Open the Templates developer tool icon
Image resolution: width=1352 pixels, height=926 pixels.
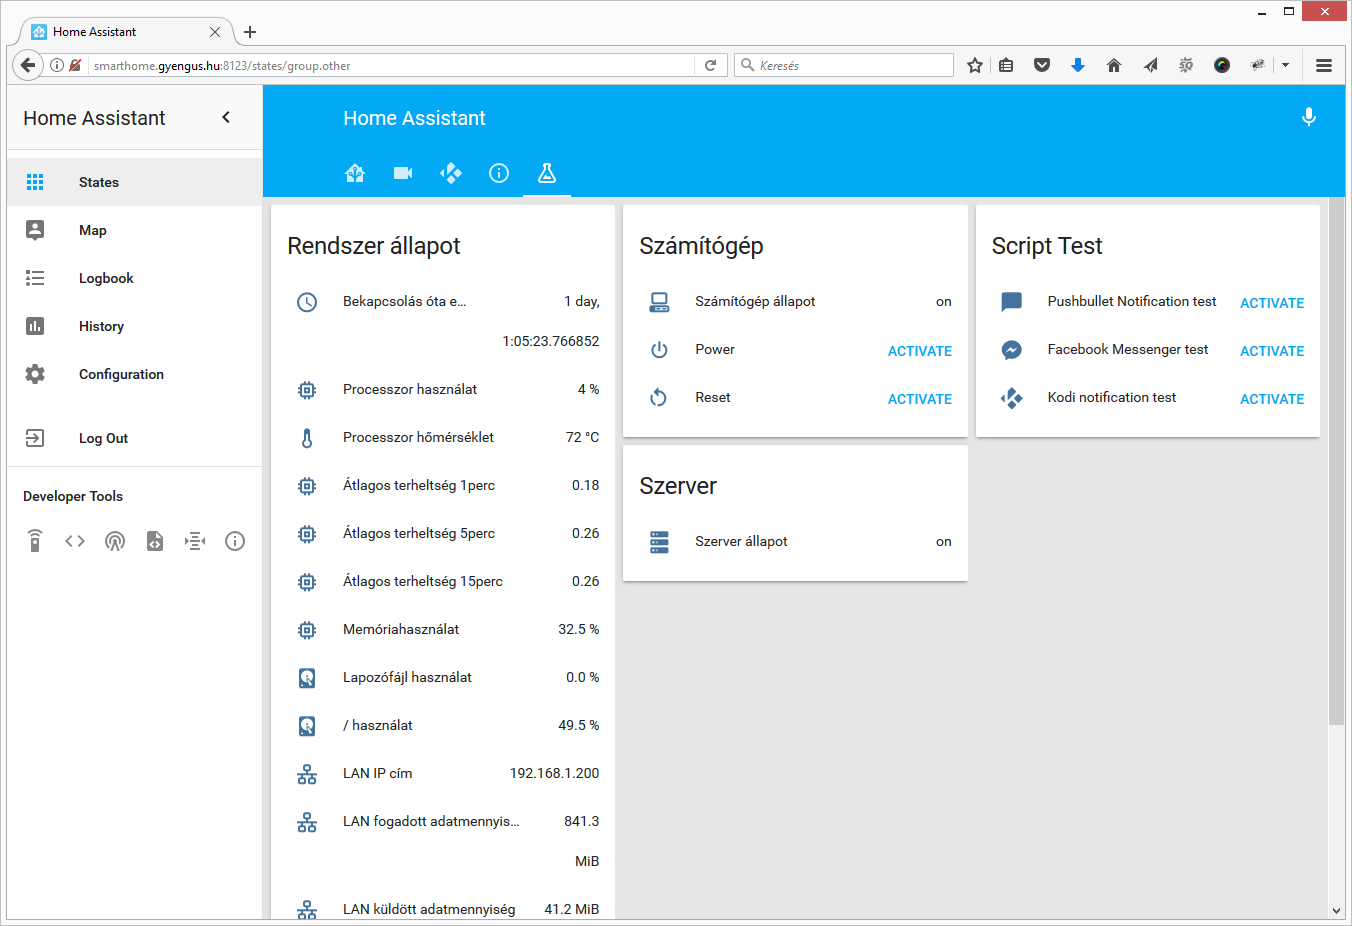[x=155, y=541]
